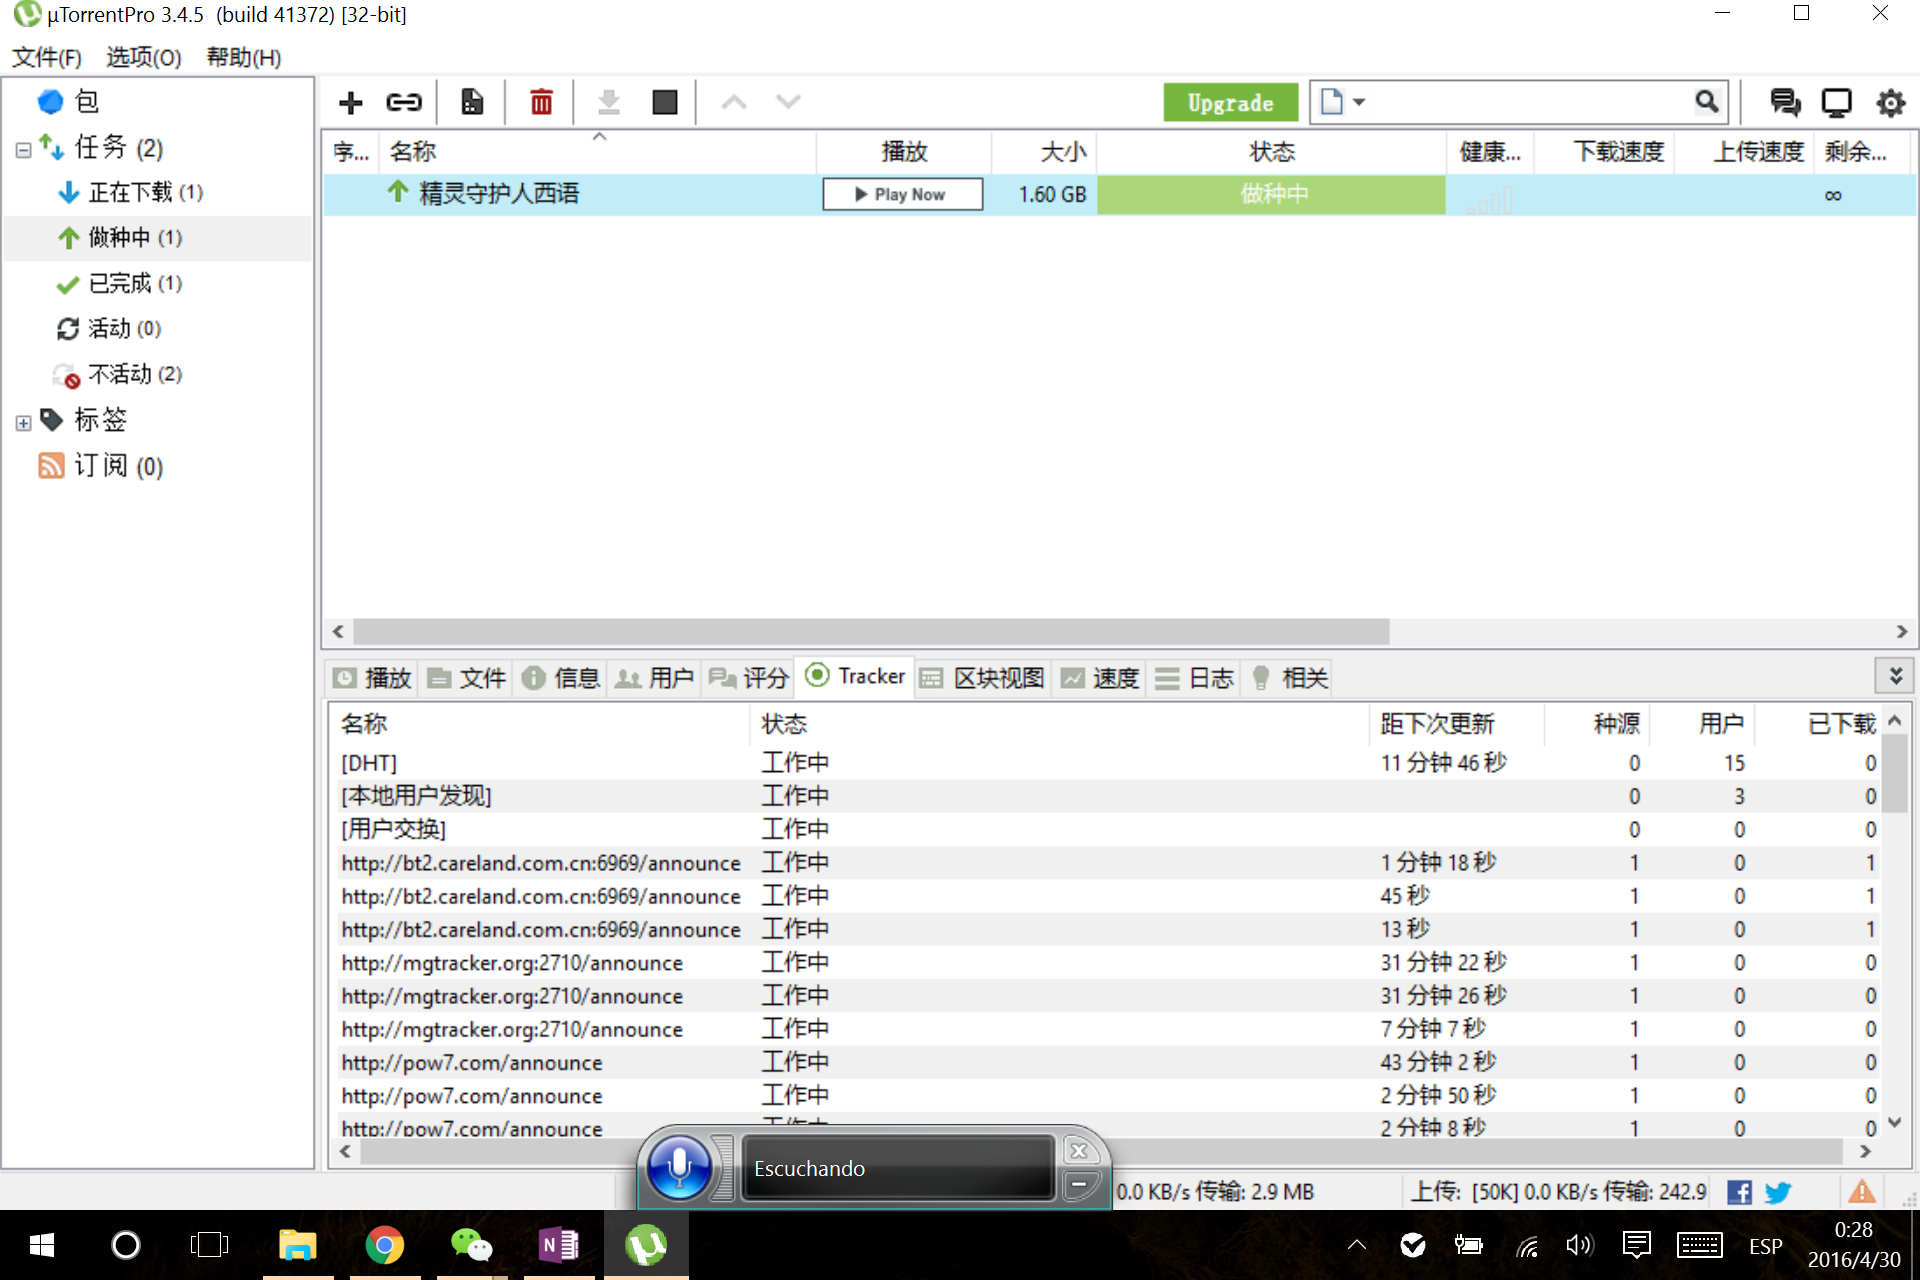Click the Add Torrent from URL link icon
Viewport: 1920px width, 1280px height.
pos(404,102)
